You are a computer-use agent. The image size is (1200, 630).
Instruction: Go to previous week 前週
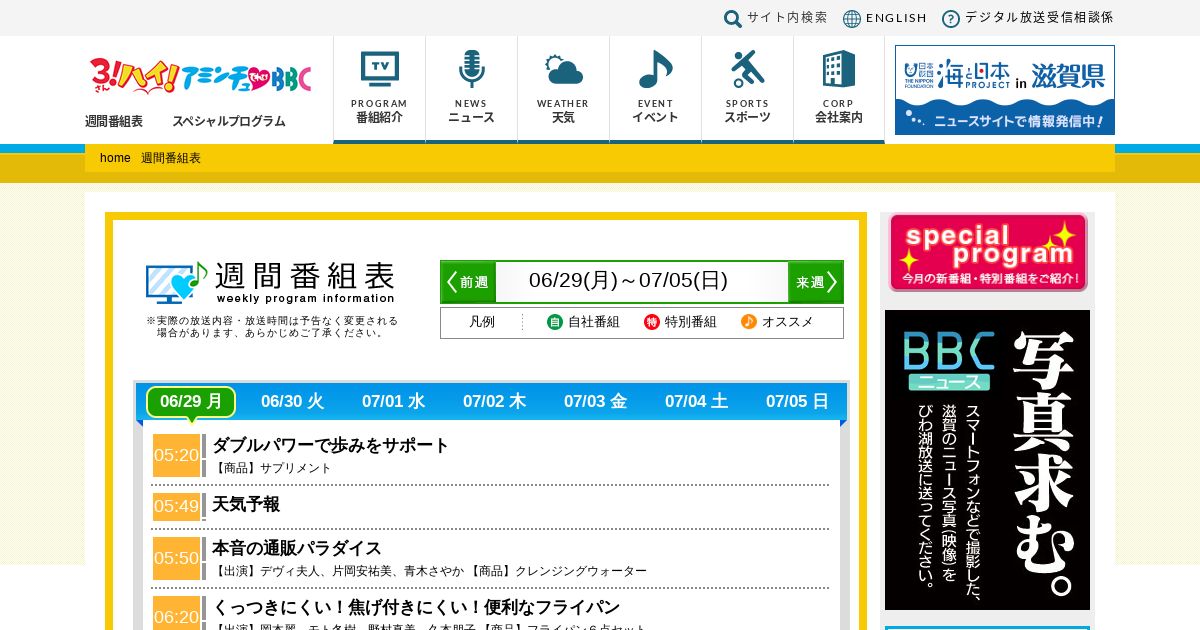[x=468, y=282]
